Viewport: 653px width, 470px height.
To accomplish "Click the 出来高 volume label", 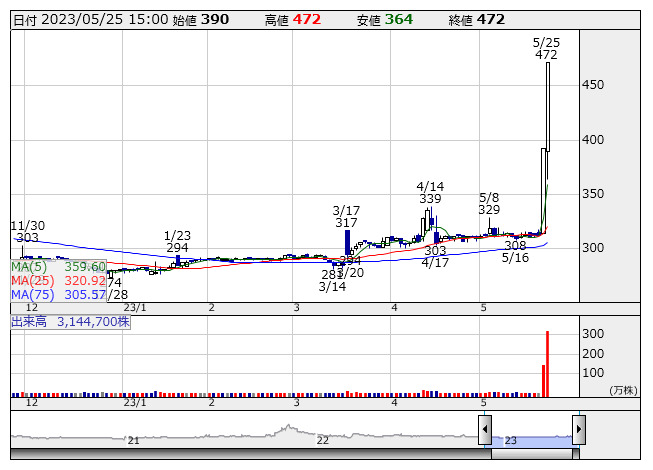I will click(x=70, y=322).
